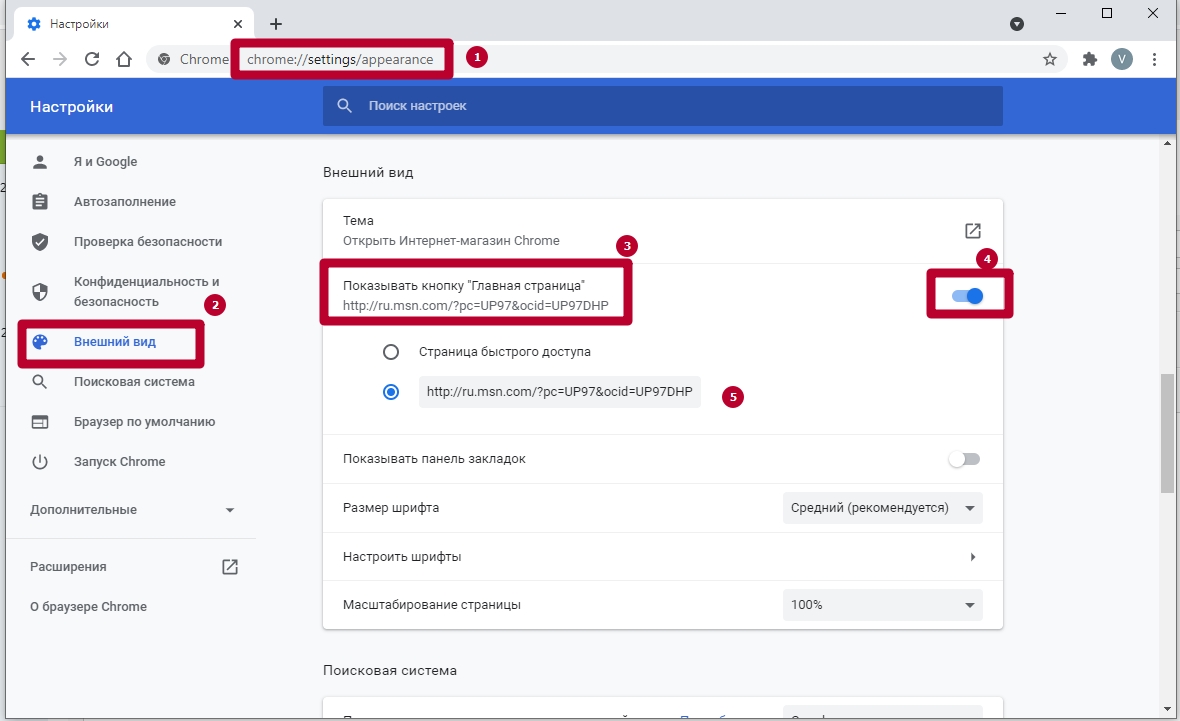Click the palette icon for Внешний вид

(x=40, y=342)
